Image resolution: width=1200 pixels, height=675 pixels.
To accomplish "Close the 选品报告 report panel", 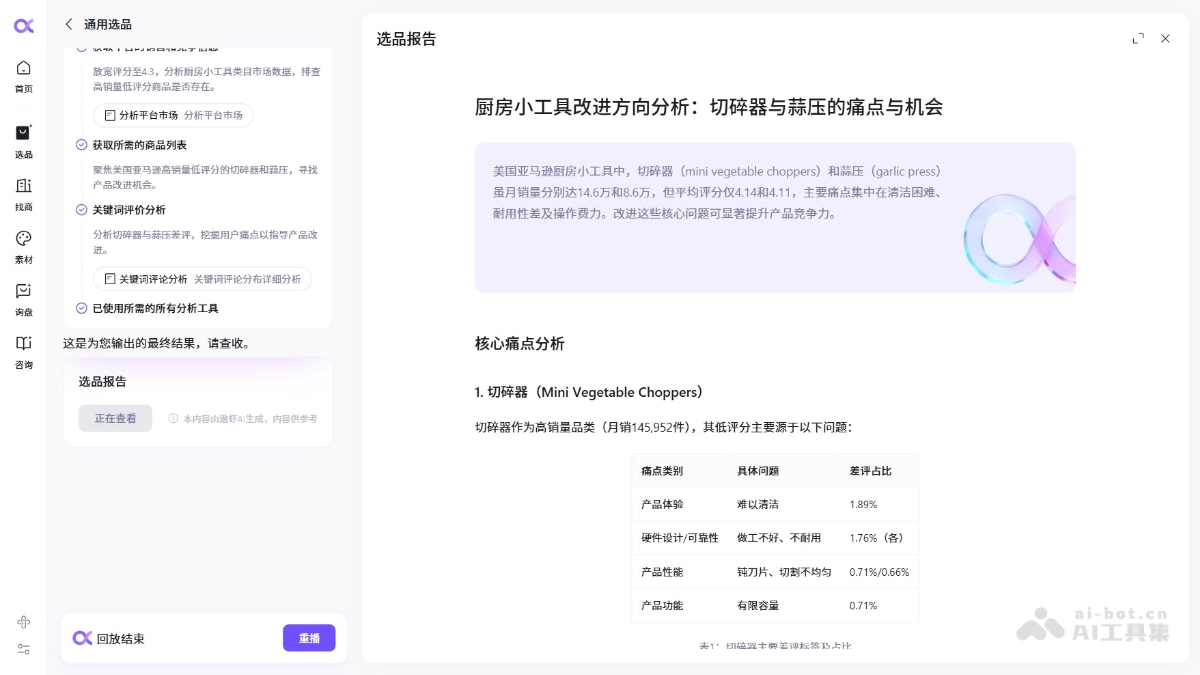I will point(1165,39).
